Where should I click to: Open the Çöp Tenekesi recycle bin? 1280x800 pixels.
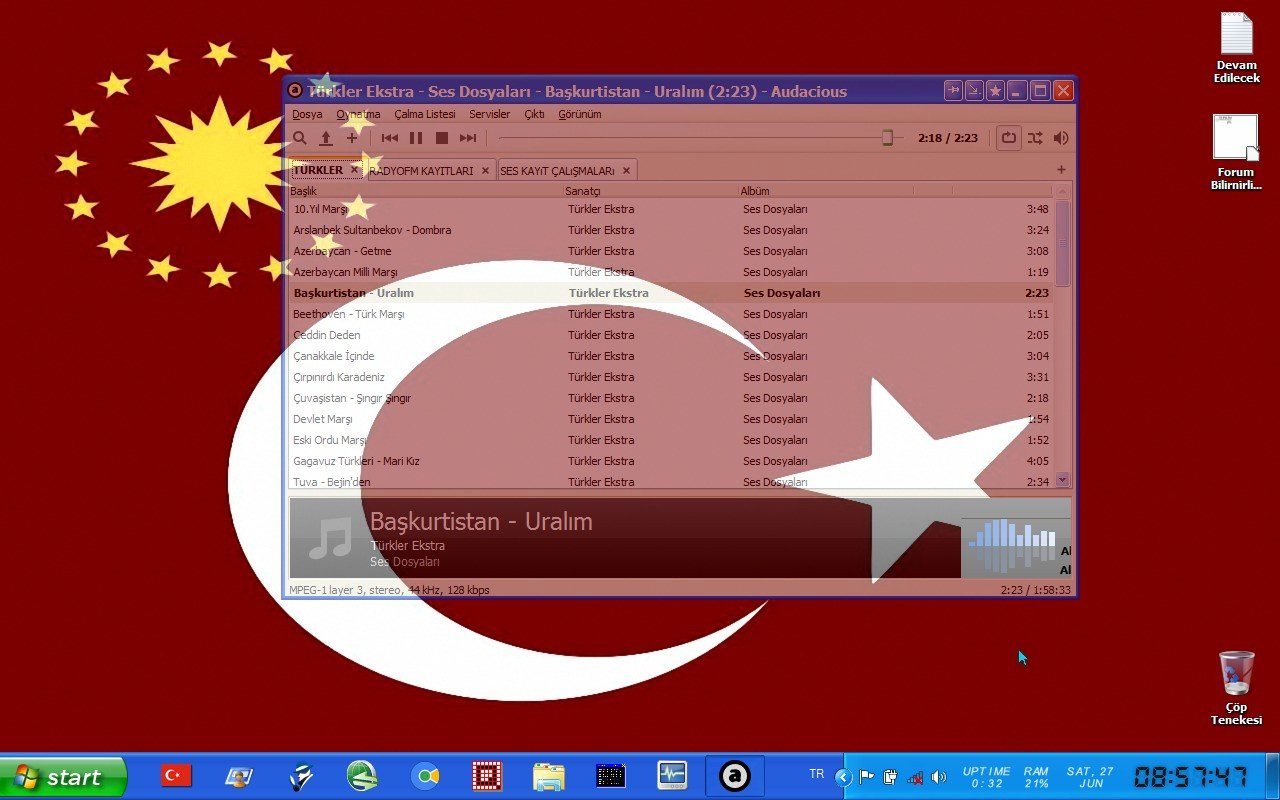[x=1236, y=688]
